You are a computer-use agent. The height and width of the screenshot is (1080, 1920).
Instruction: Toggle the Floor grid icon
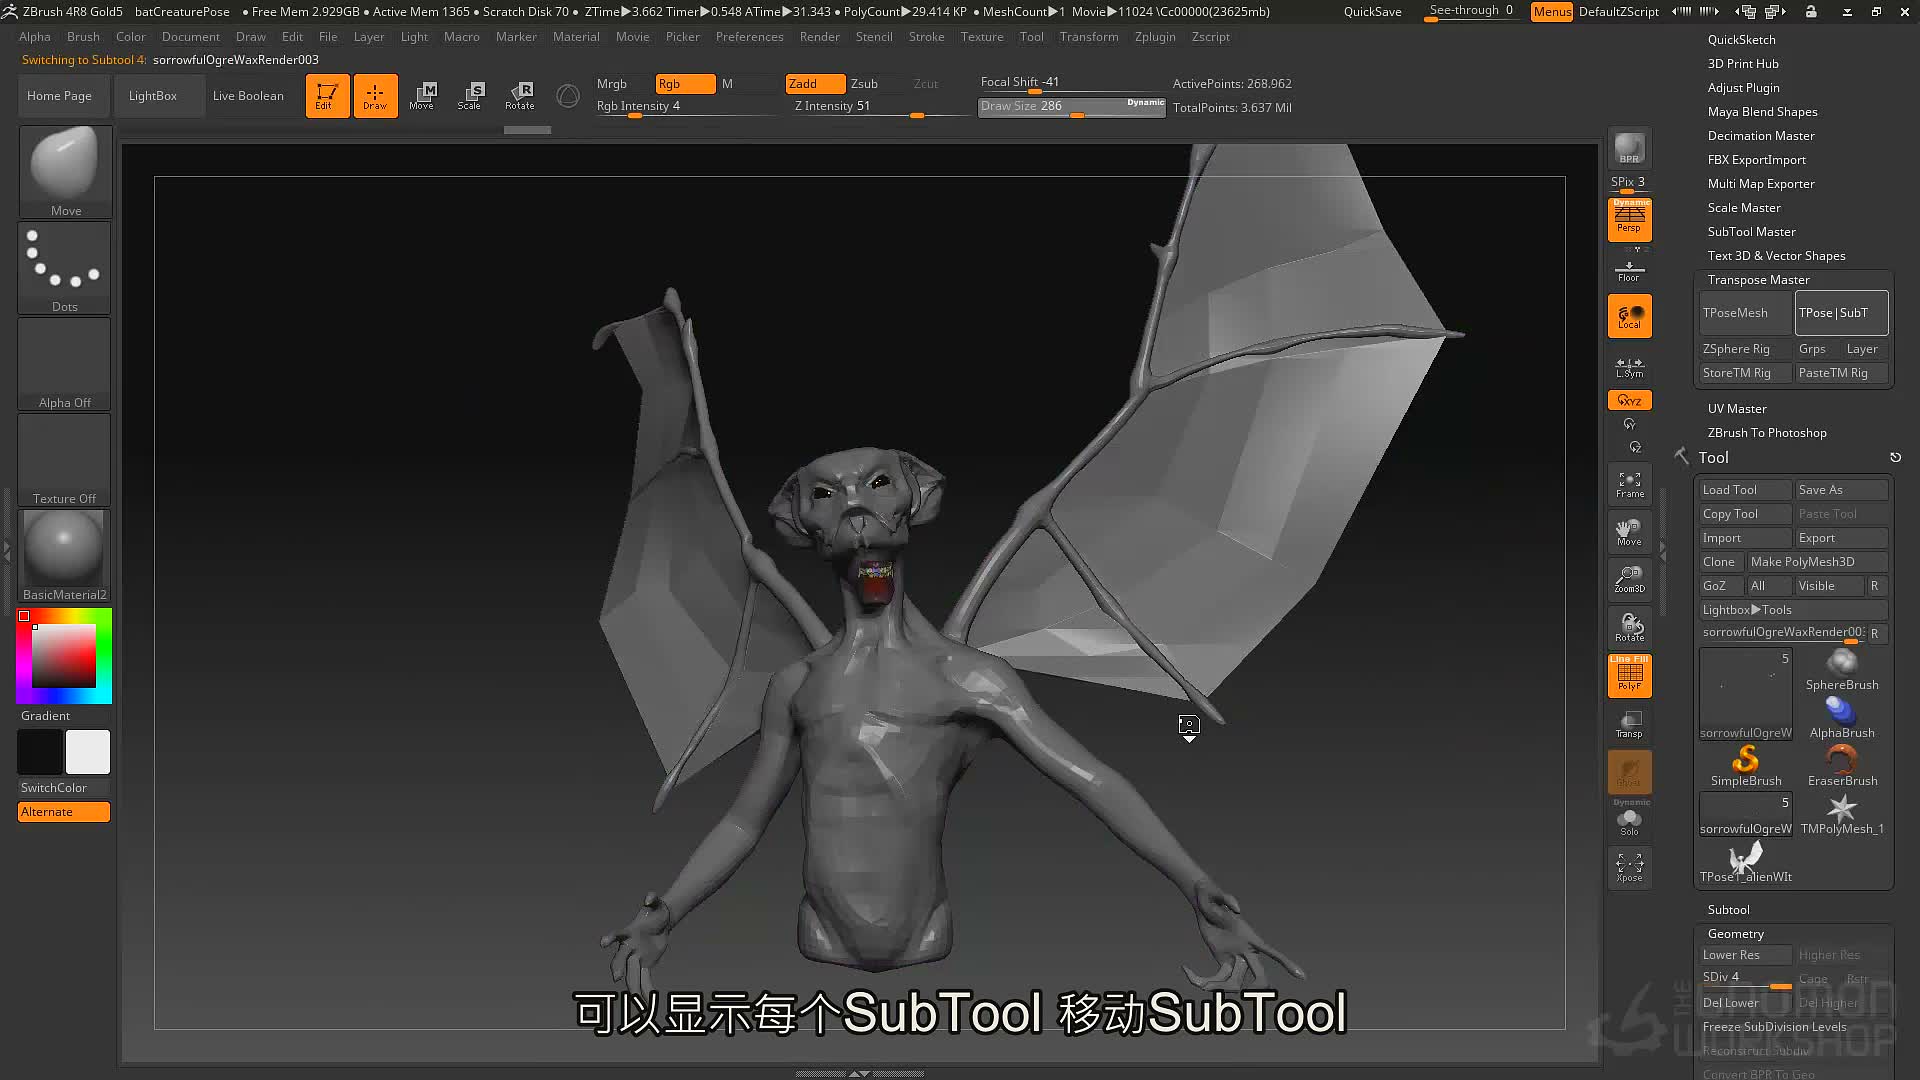1629,270
